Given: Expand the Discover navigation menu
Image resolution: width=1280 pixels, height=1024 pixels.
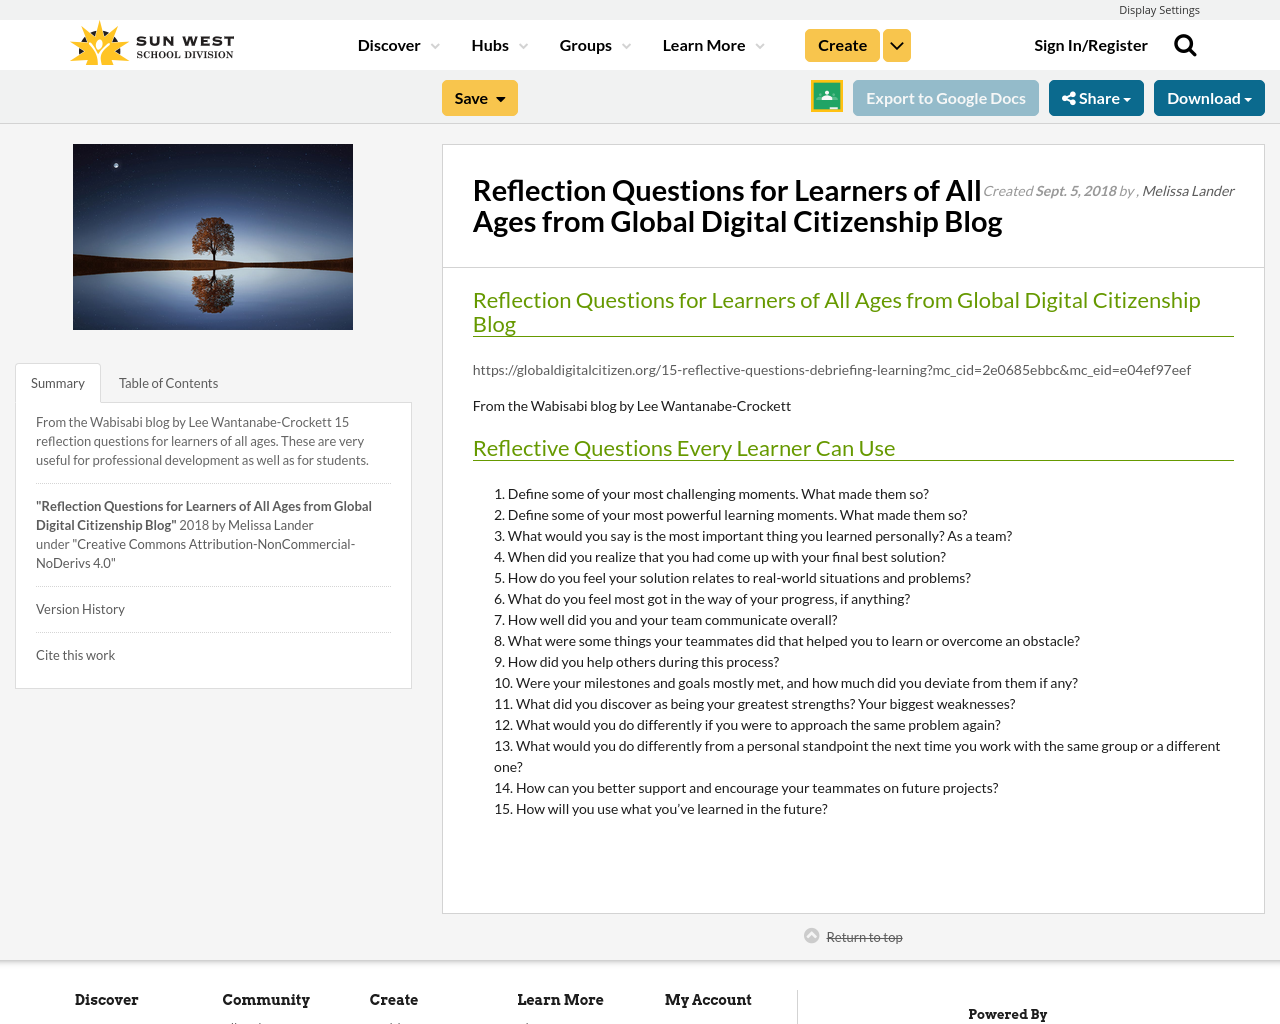Looking at the screenshot, I should (396, 43).
